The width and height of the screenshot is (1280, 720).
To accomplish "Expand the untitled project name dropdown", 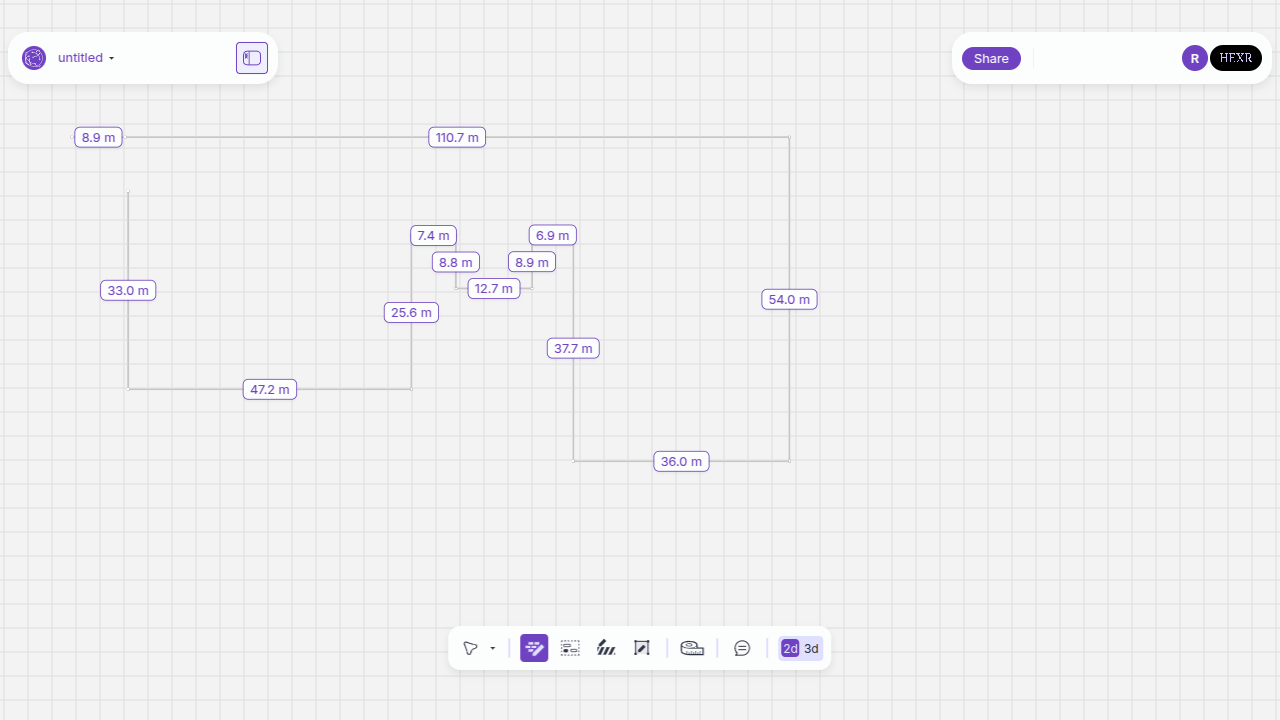I will 86,58.
